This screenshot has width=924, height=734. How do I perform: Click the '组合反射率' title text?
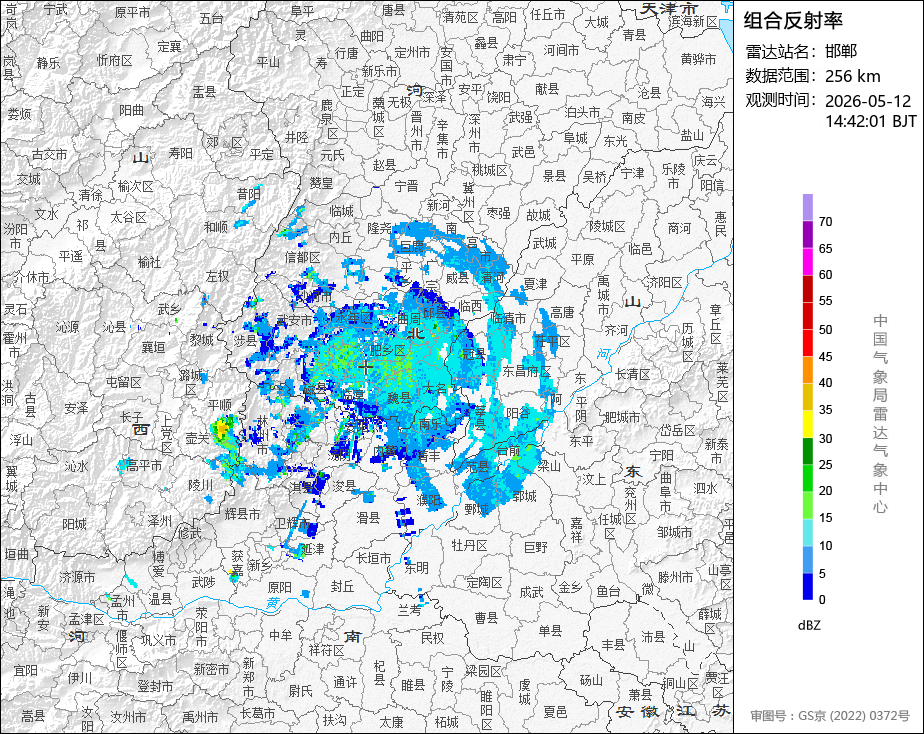(793, 21)
